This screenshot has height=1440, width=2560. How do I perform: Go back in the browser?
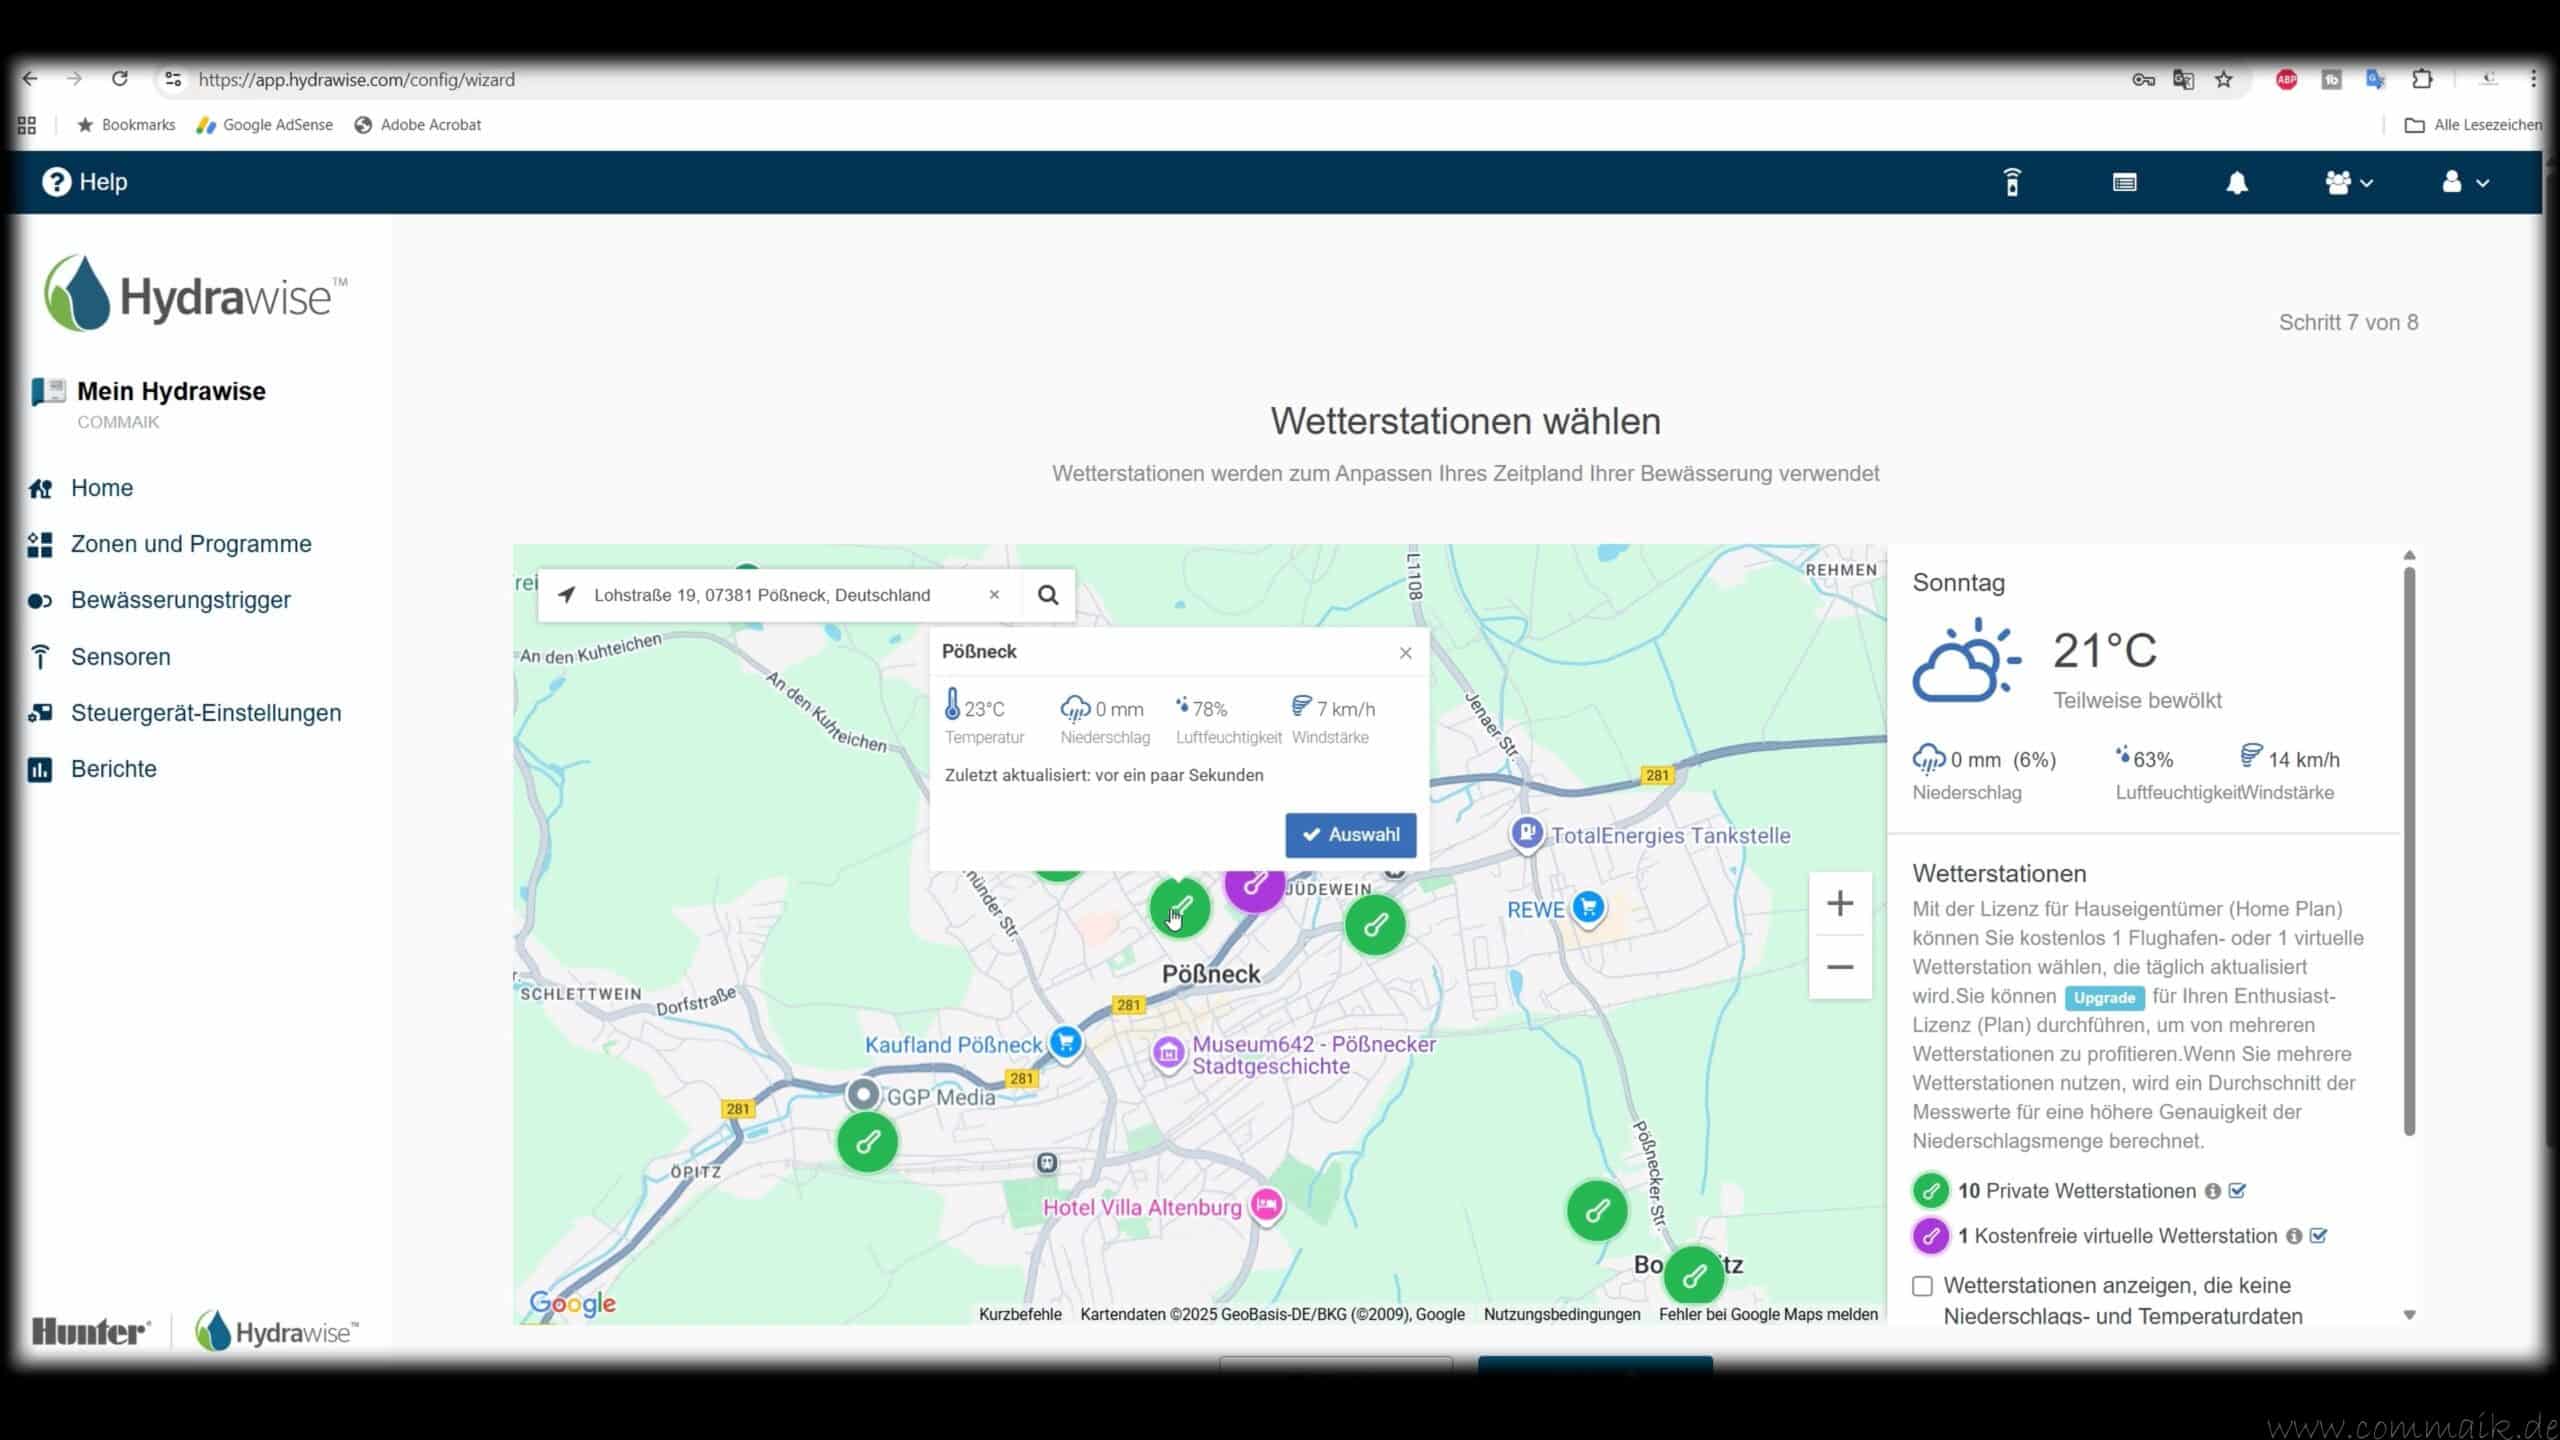[30, 79]
